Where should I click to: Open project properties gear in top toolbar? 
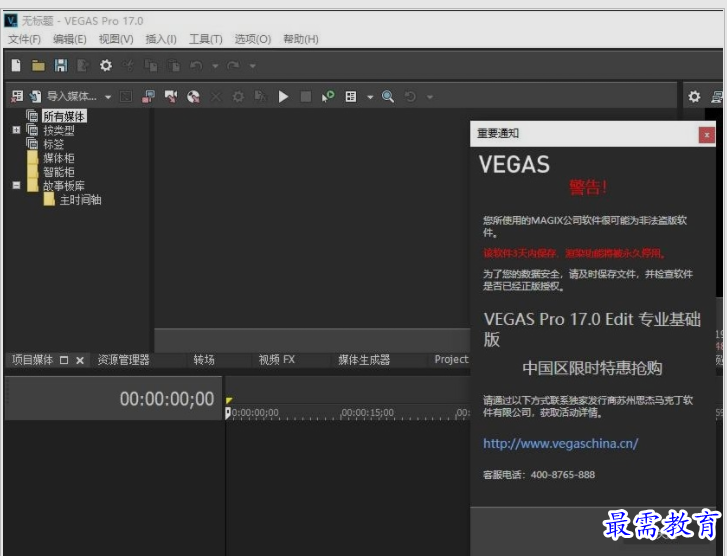(x=106, y=65)
